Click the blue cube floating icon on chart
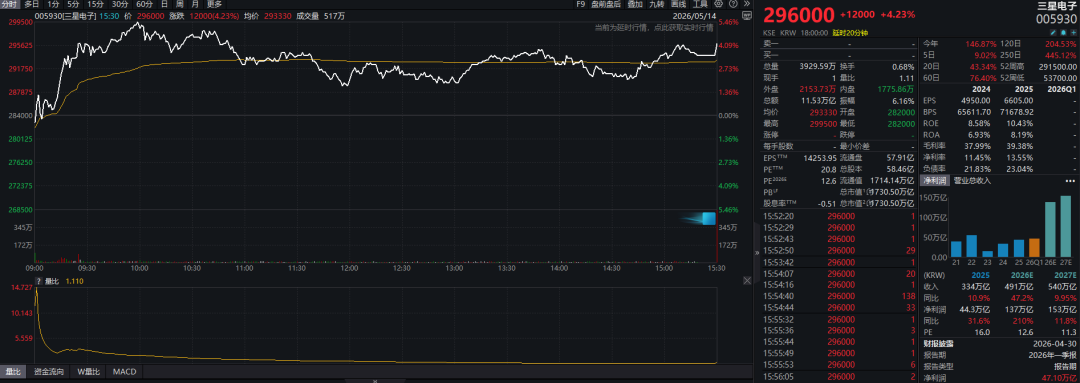This screenshot has height=383, width=1080. [x=708, y=219]
